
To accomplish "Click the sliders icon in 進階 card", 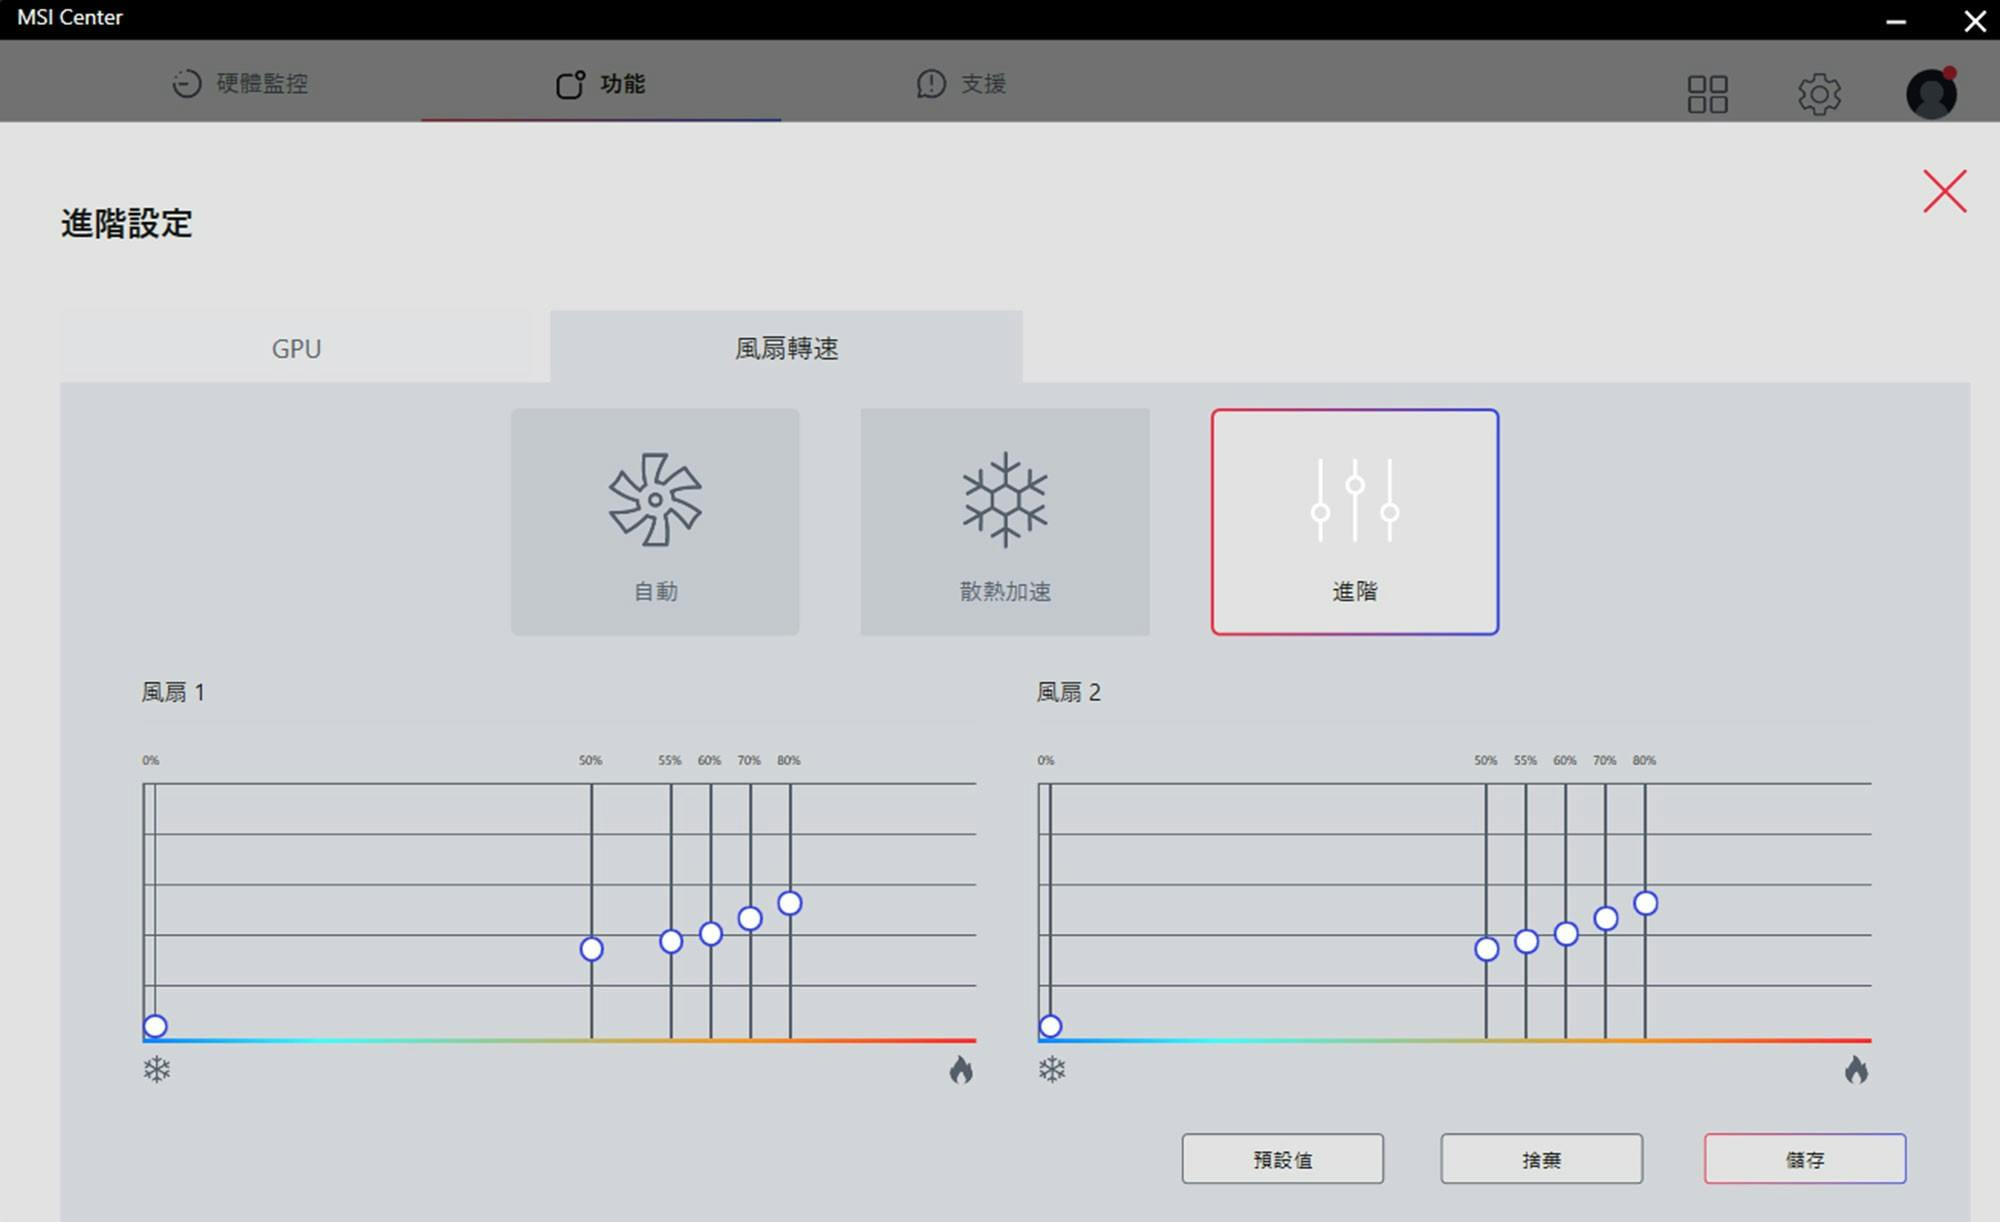I will [1355, 500].
